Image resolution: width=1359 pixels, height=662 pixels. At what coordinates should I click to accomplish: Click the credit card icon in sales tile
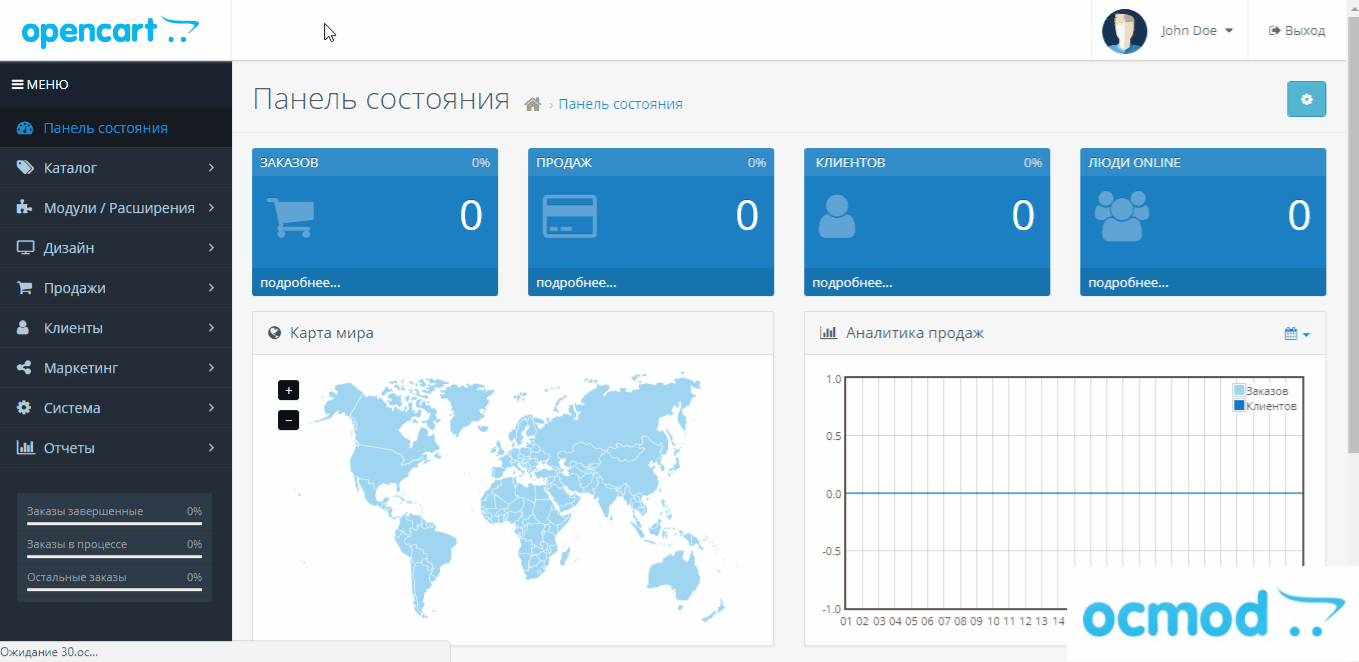click(569, 217)
